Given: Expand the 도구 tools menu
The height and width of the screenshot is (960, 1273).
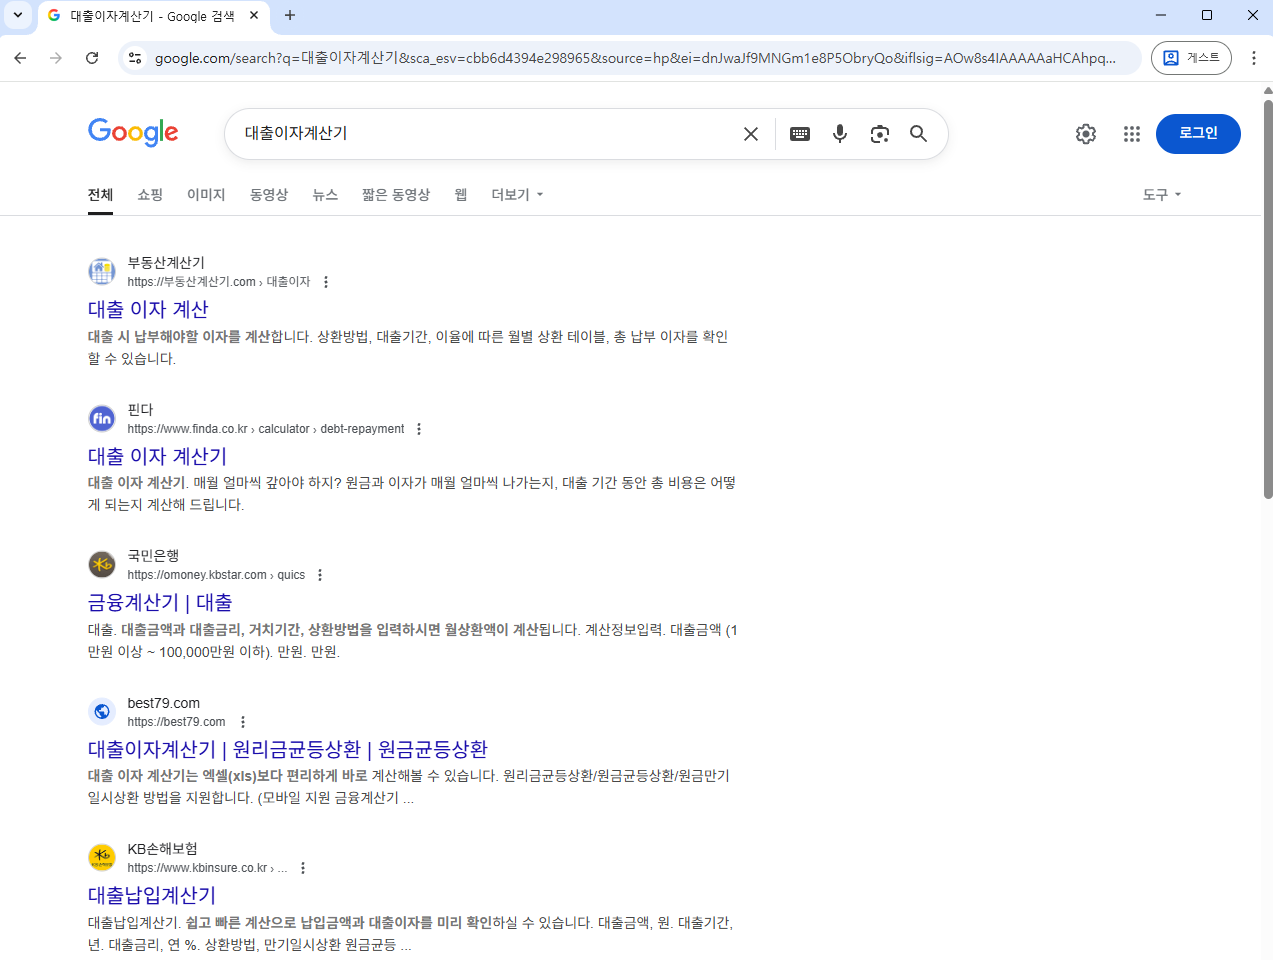Looking at the screenshot, I should coord(1162,195).
